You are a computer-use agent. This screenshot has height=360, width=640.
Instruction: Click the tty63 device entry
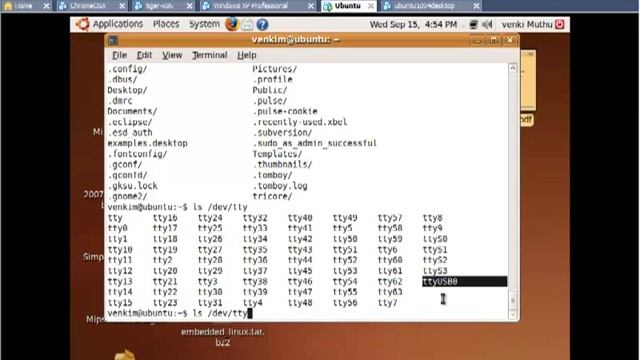coord(390,292)
